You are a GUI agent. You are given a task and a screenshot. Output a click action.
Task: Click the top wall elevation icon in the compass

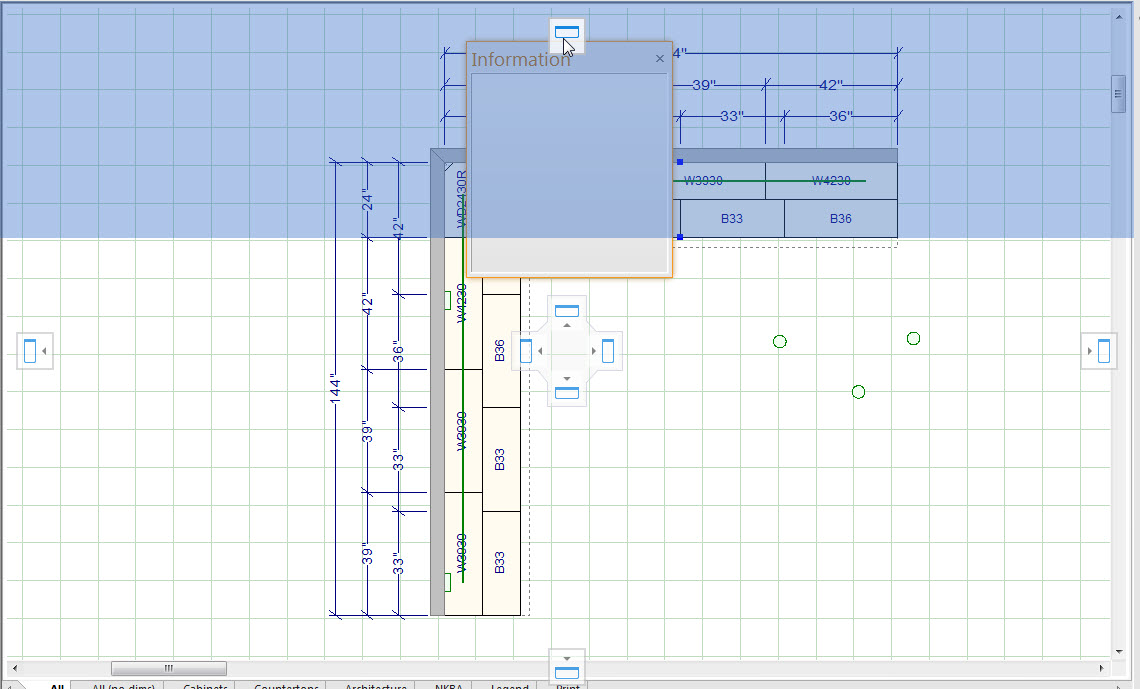(567, 31)
